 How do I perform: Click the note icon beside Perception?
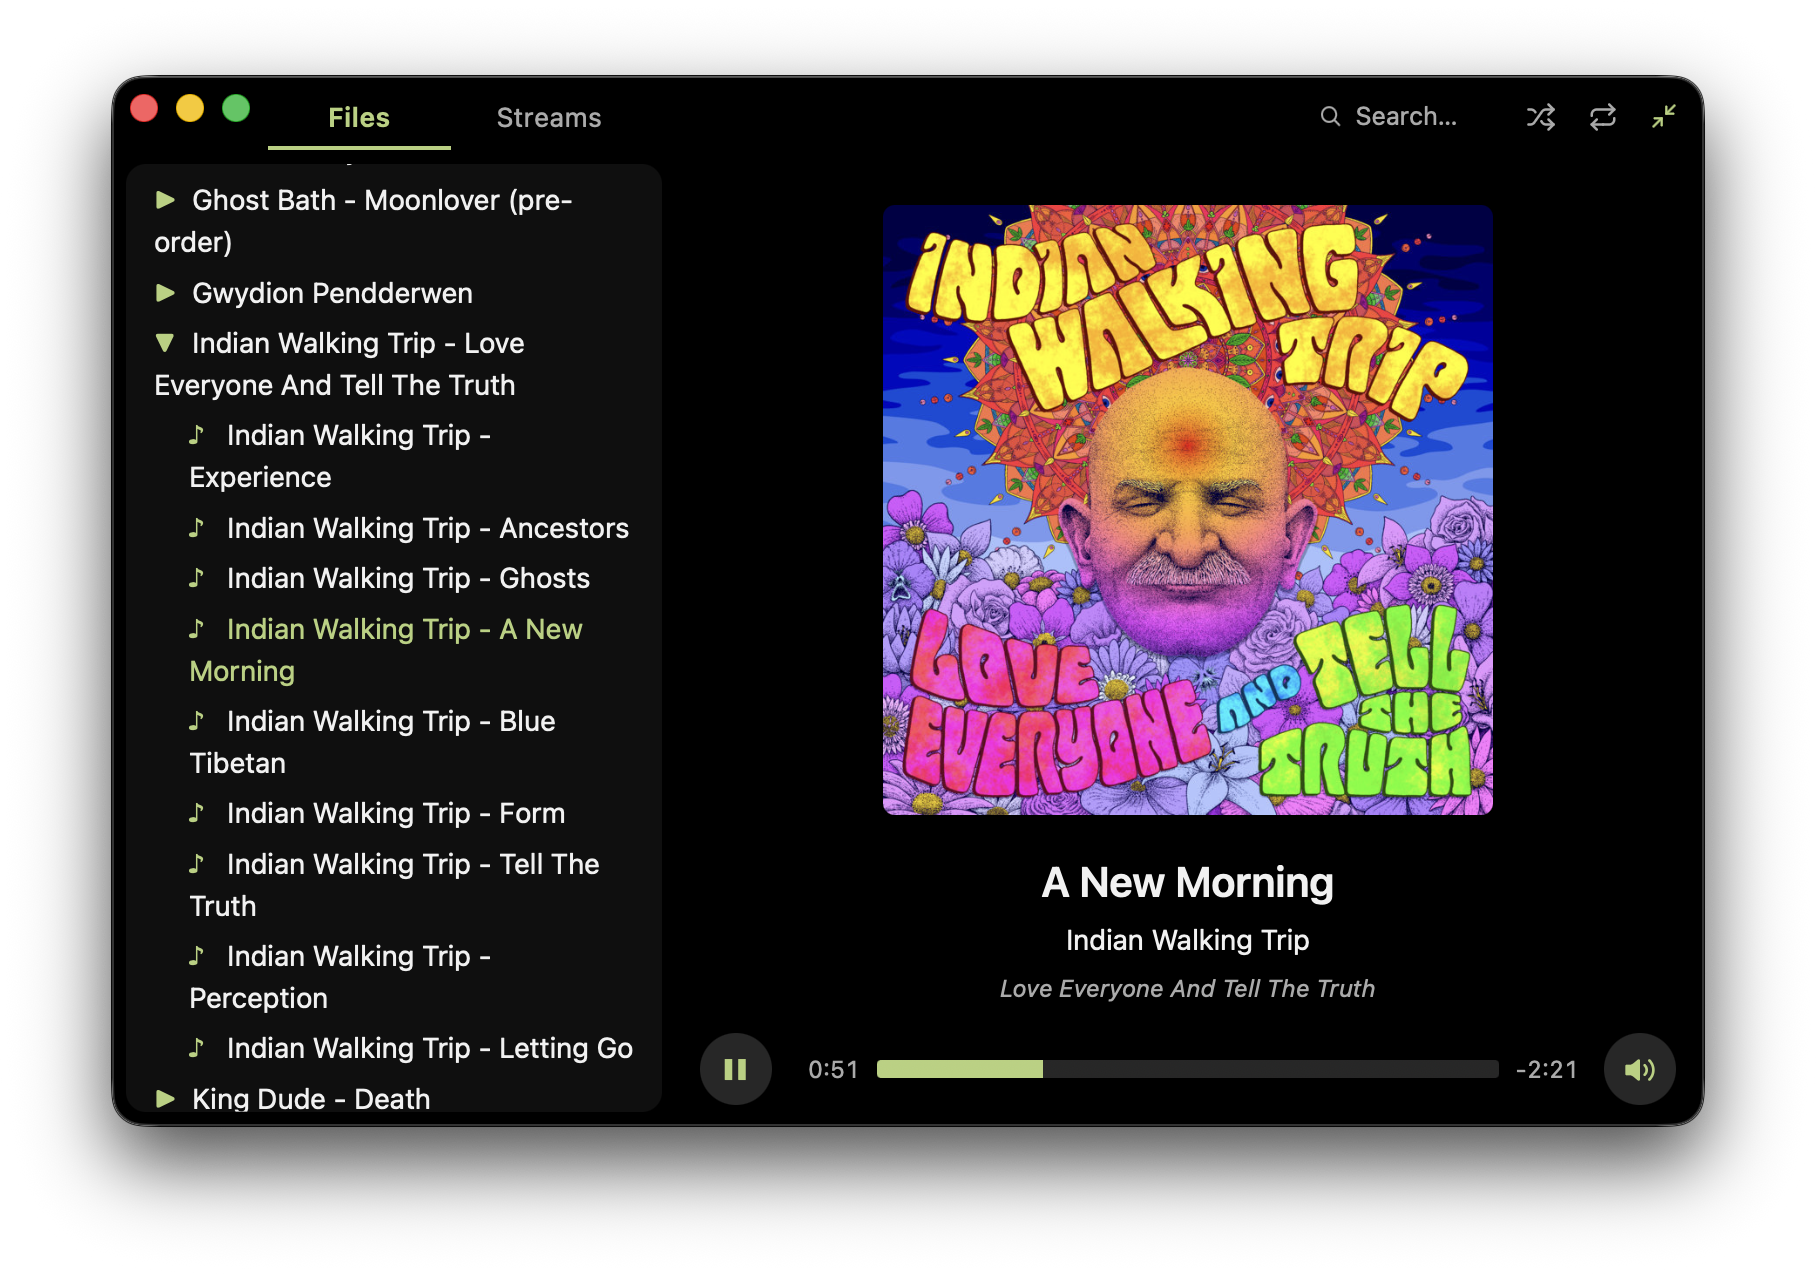click(x=197, y=955)
